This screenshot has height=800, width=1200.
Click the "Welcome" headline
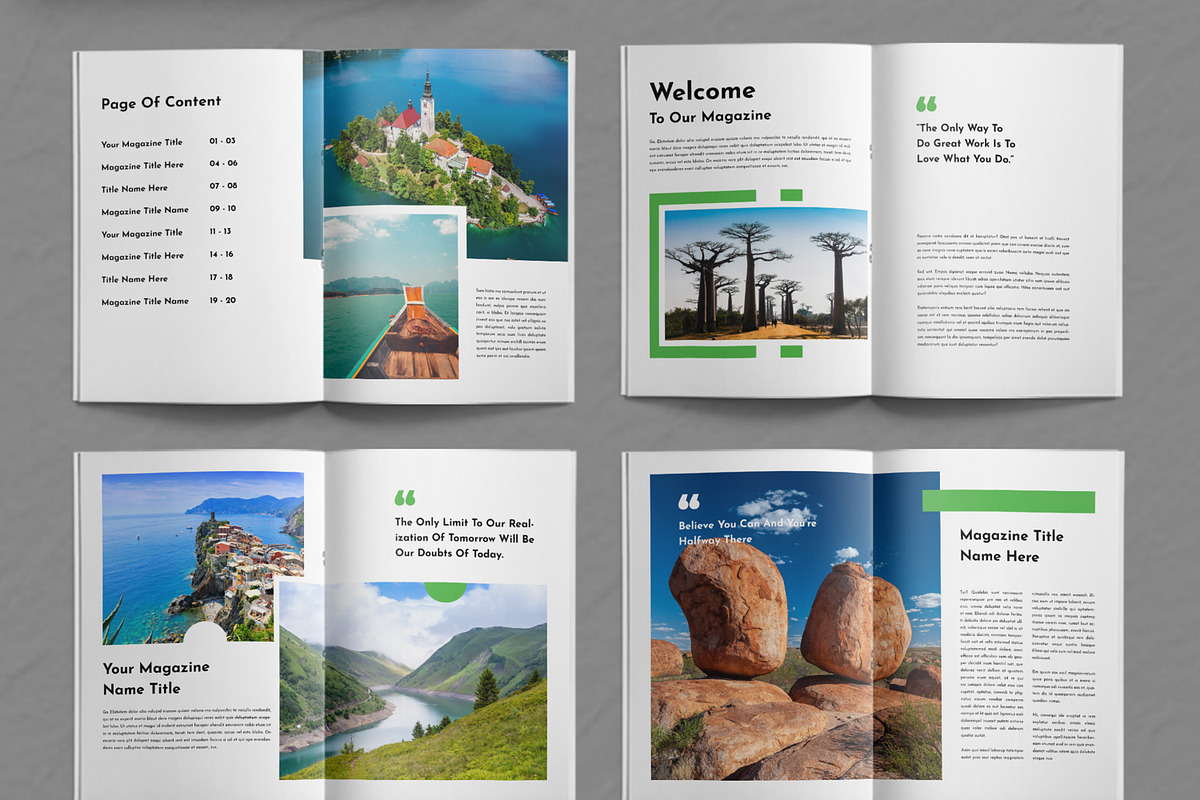click(702, 92)
